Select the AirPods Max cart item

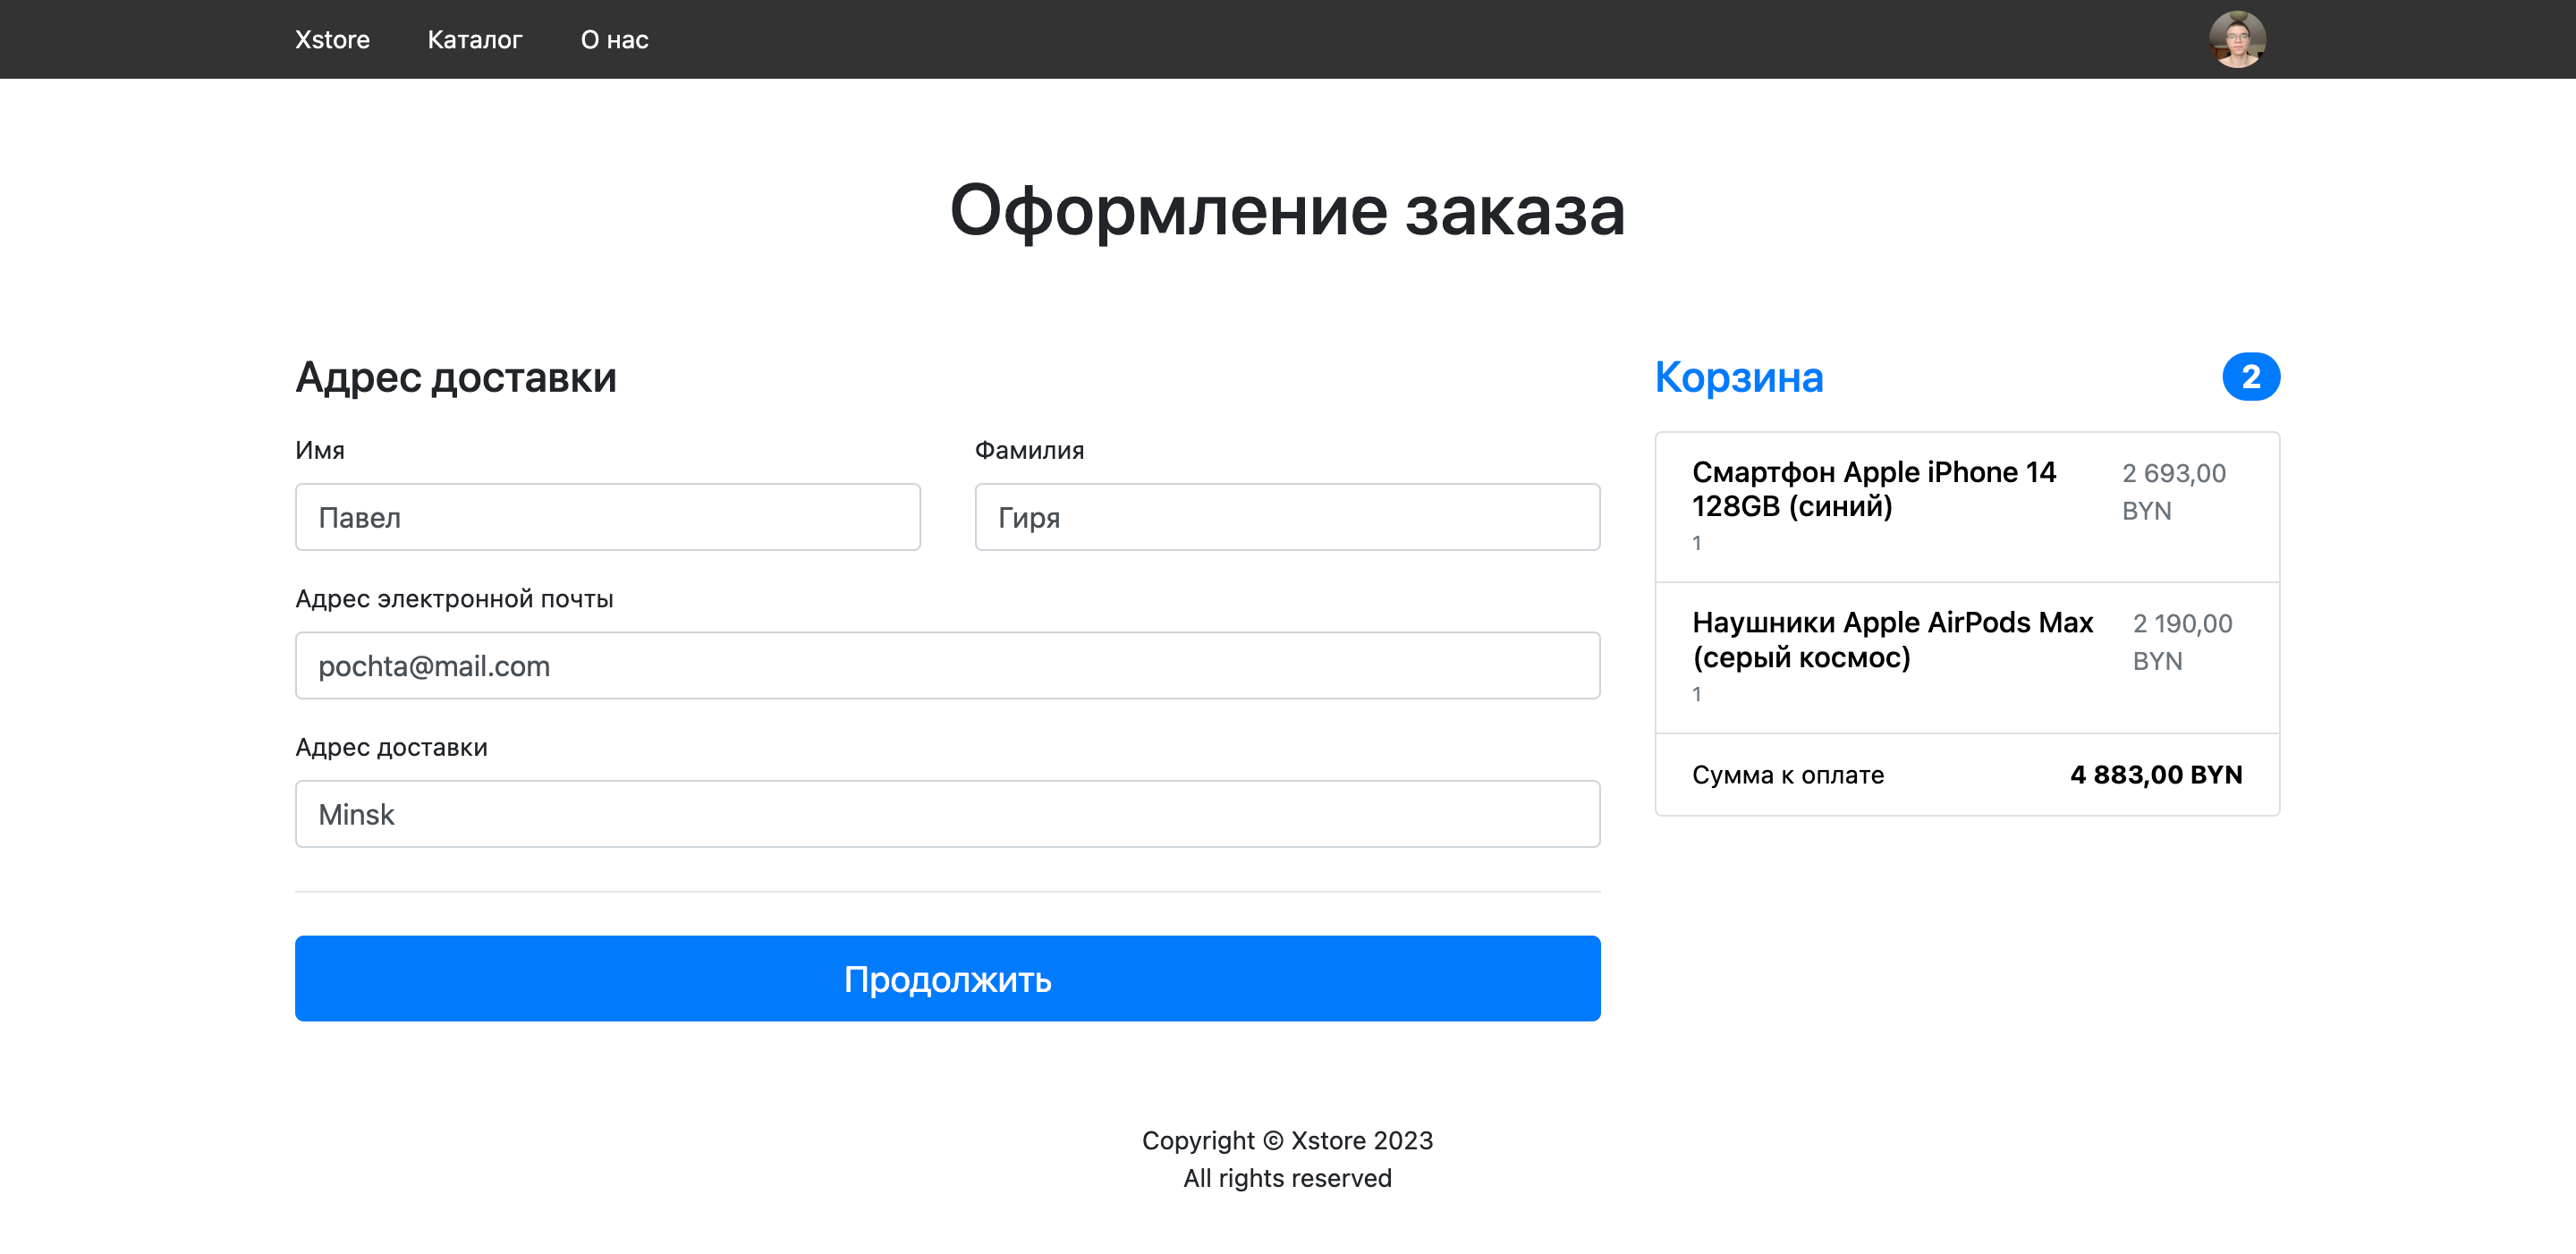pos(1967,658)
